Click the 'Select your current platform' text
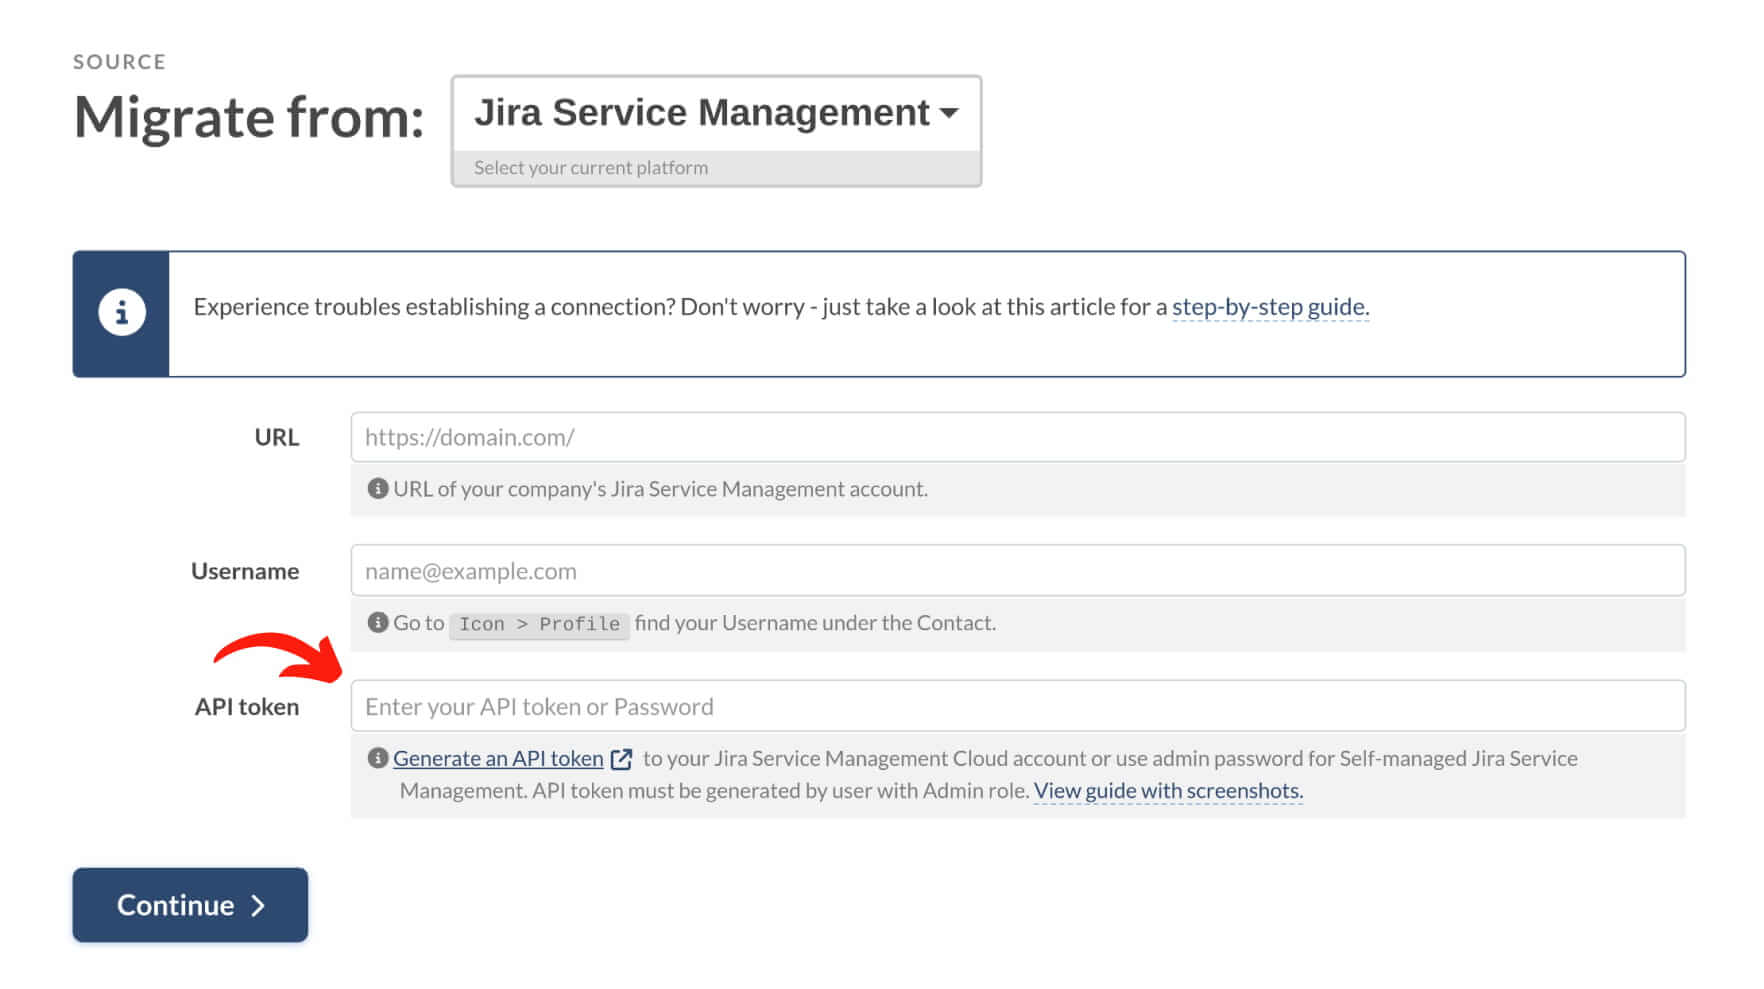The height and width of the screenshot is (989, 1764). 591,168
